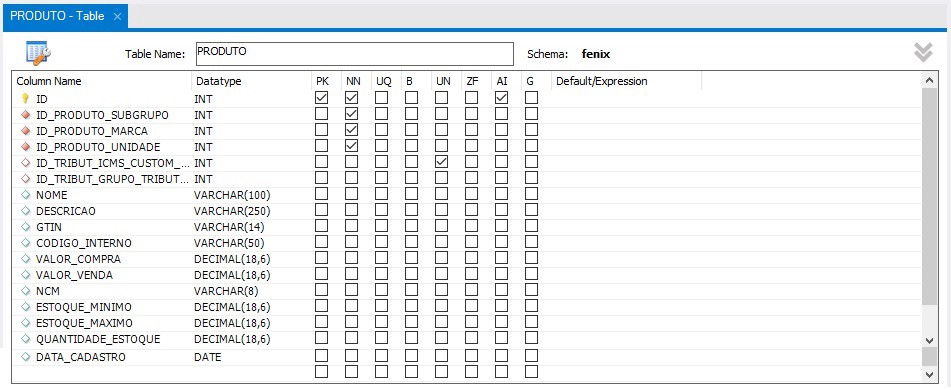
Task: Check the NN checkbox for DATA_CADASTRO
Action: [x=351, y=356]
